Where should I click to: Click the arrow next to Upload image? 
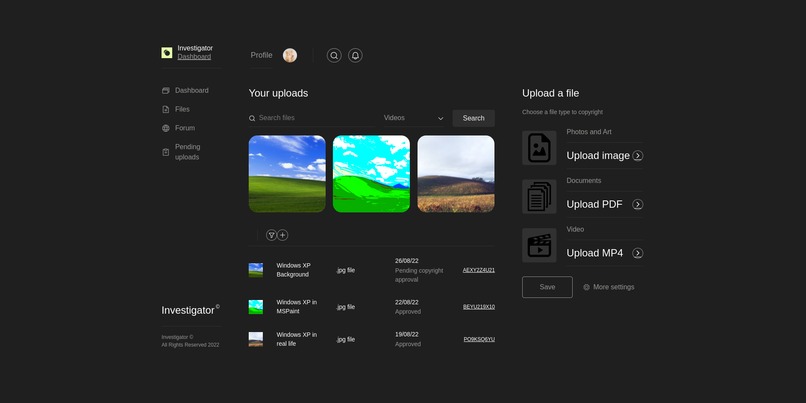638,156
